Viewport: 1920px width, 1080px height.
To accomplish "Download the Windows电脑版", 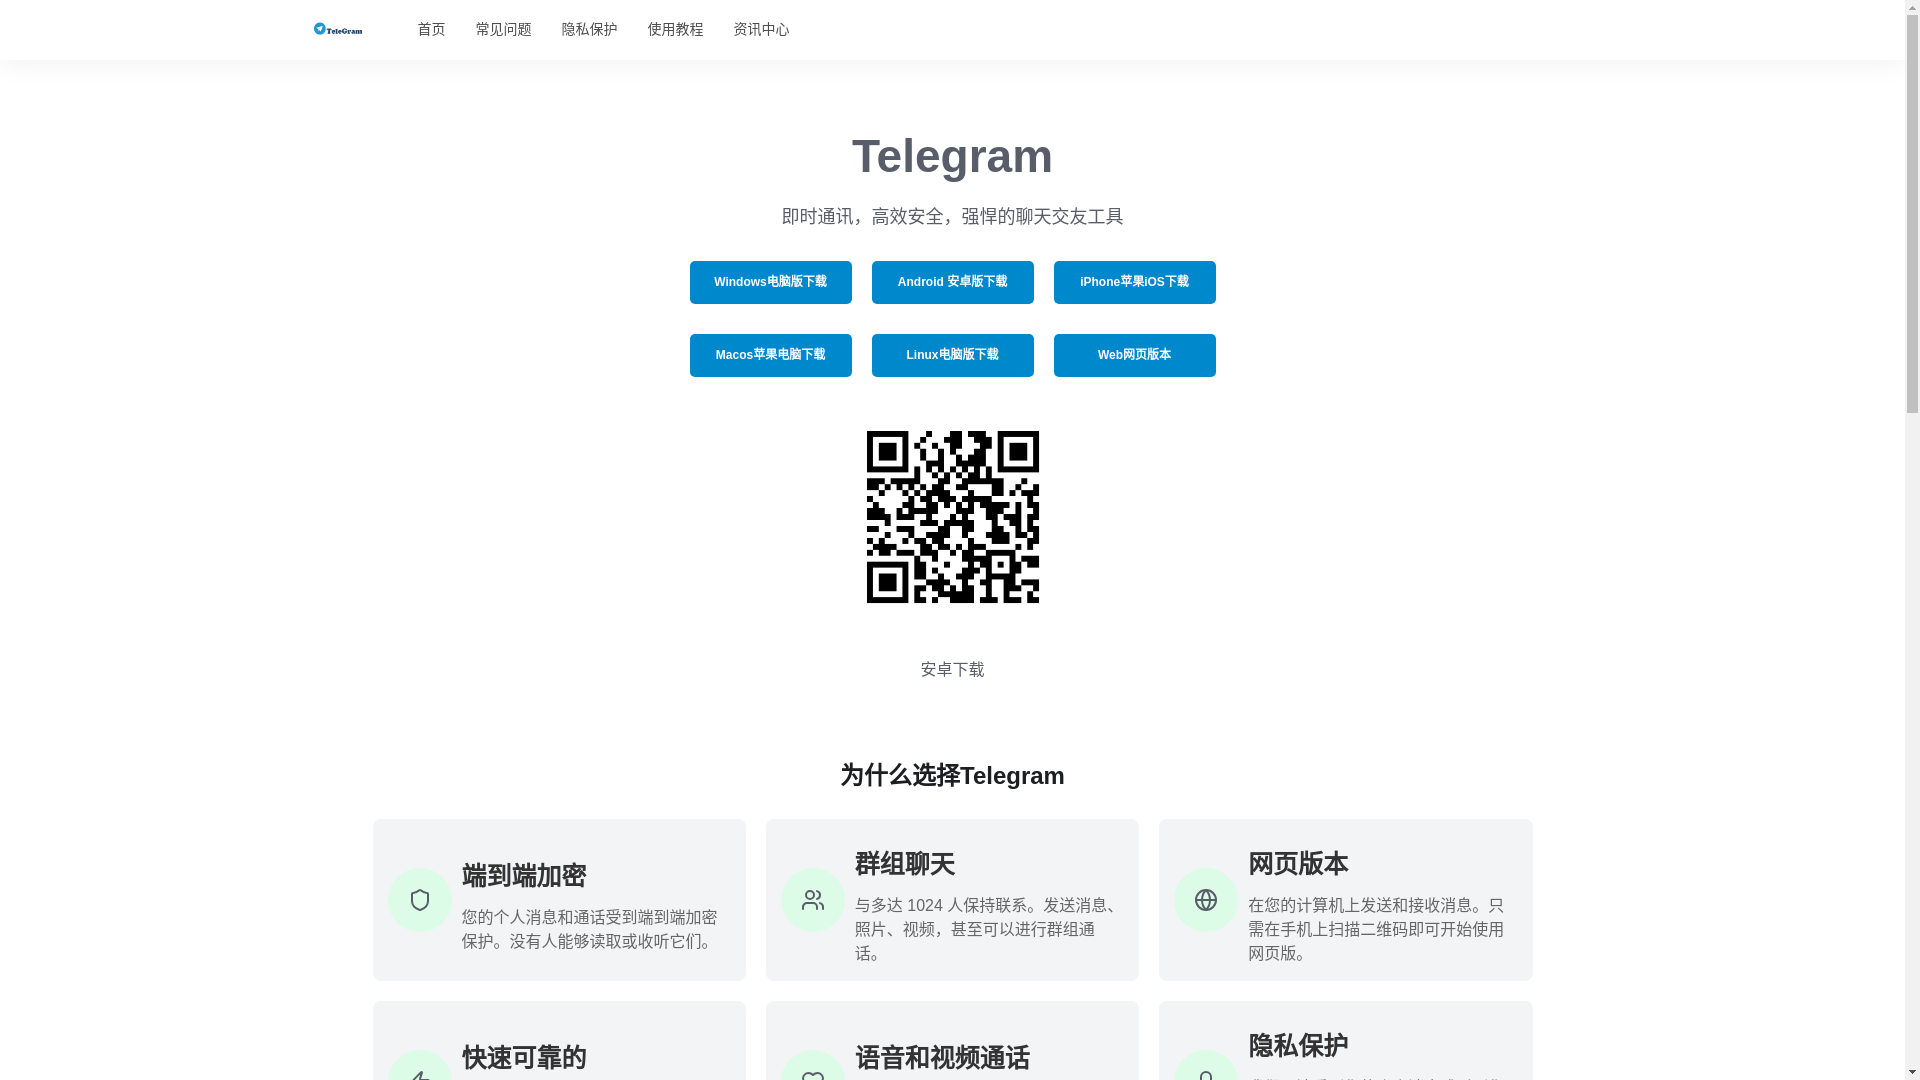I will (x=770, y=282).
